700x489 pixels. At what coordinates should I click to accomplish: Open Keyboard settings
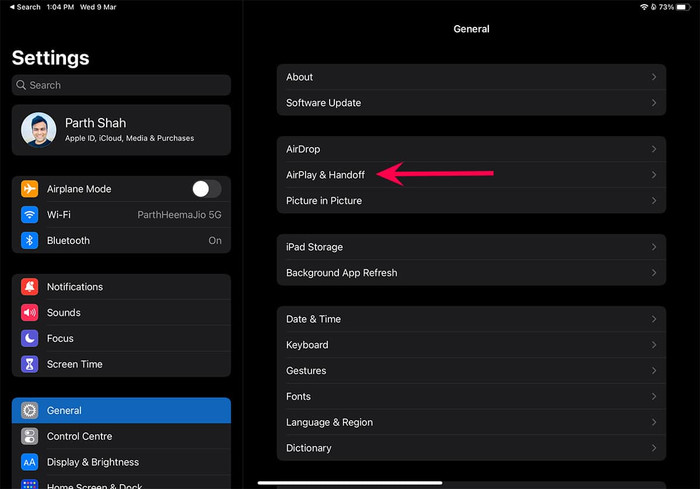click(471, 345)
